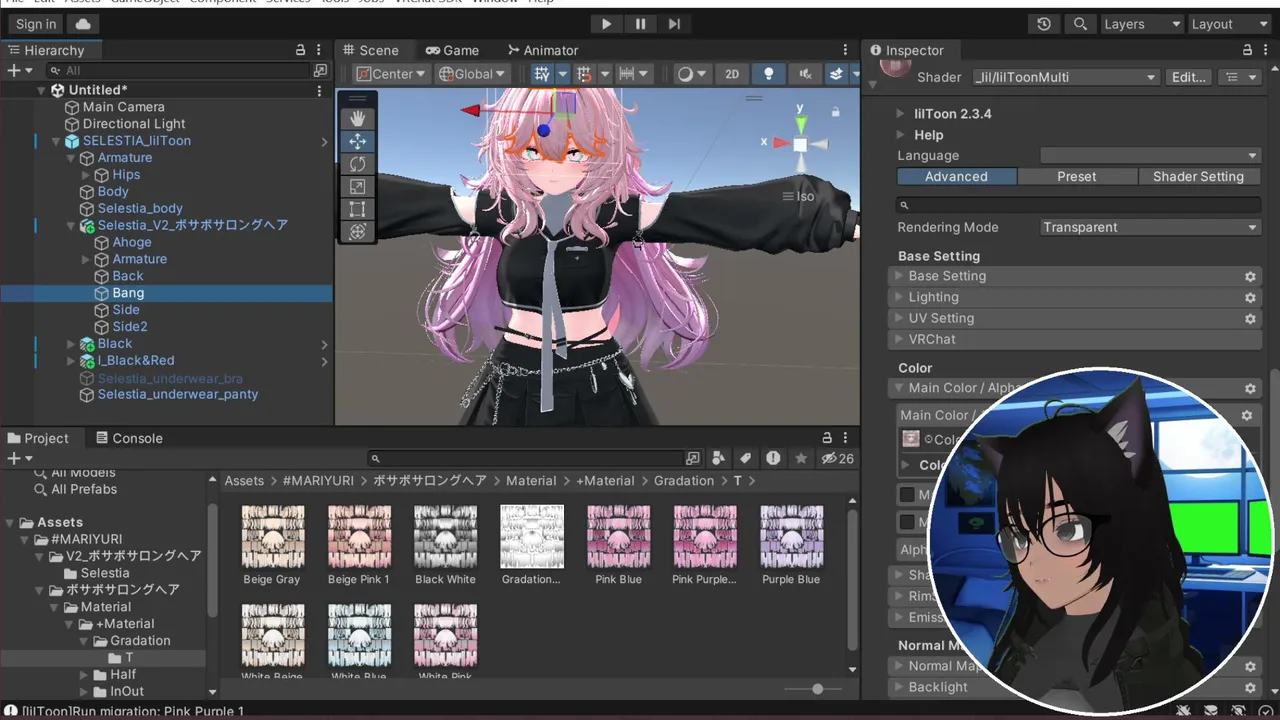This screenshot has height=720, width=1280.
Task: Toggle scene effects layers button
Action: [x=837, y=74]
